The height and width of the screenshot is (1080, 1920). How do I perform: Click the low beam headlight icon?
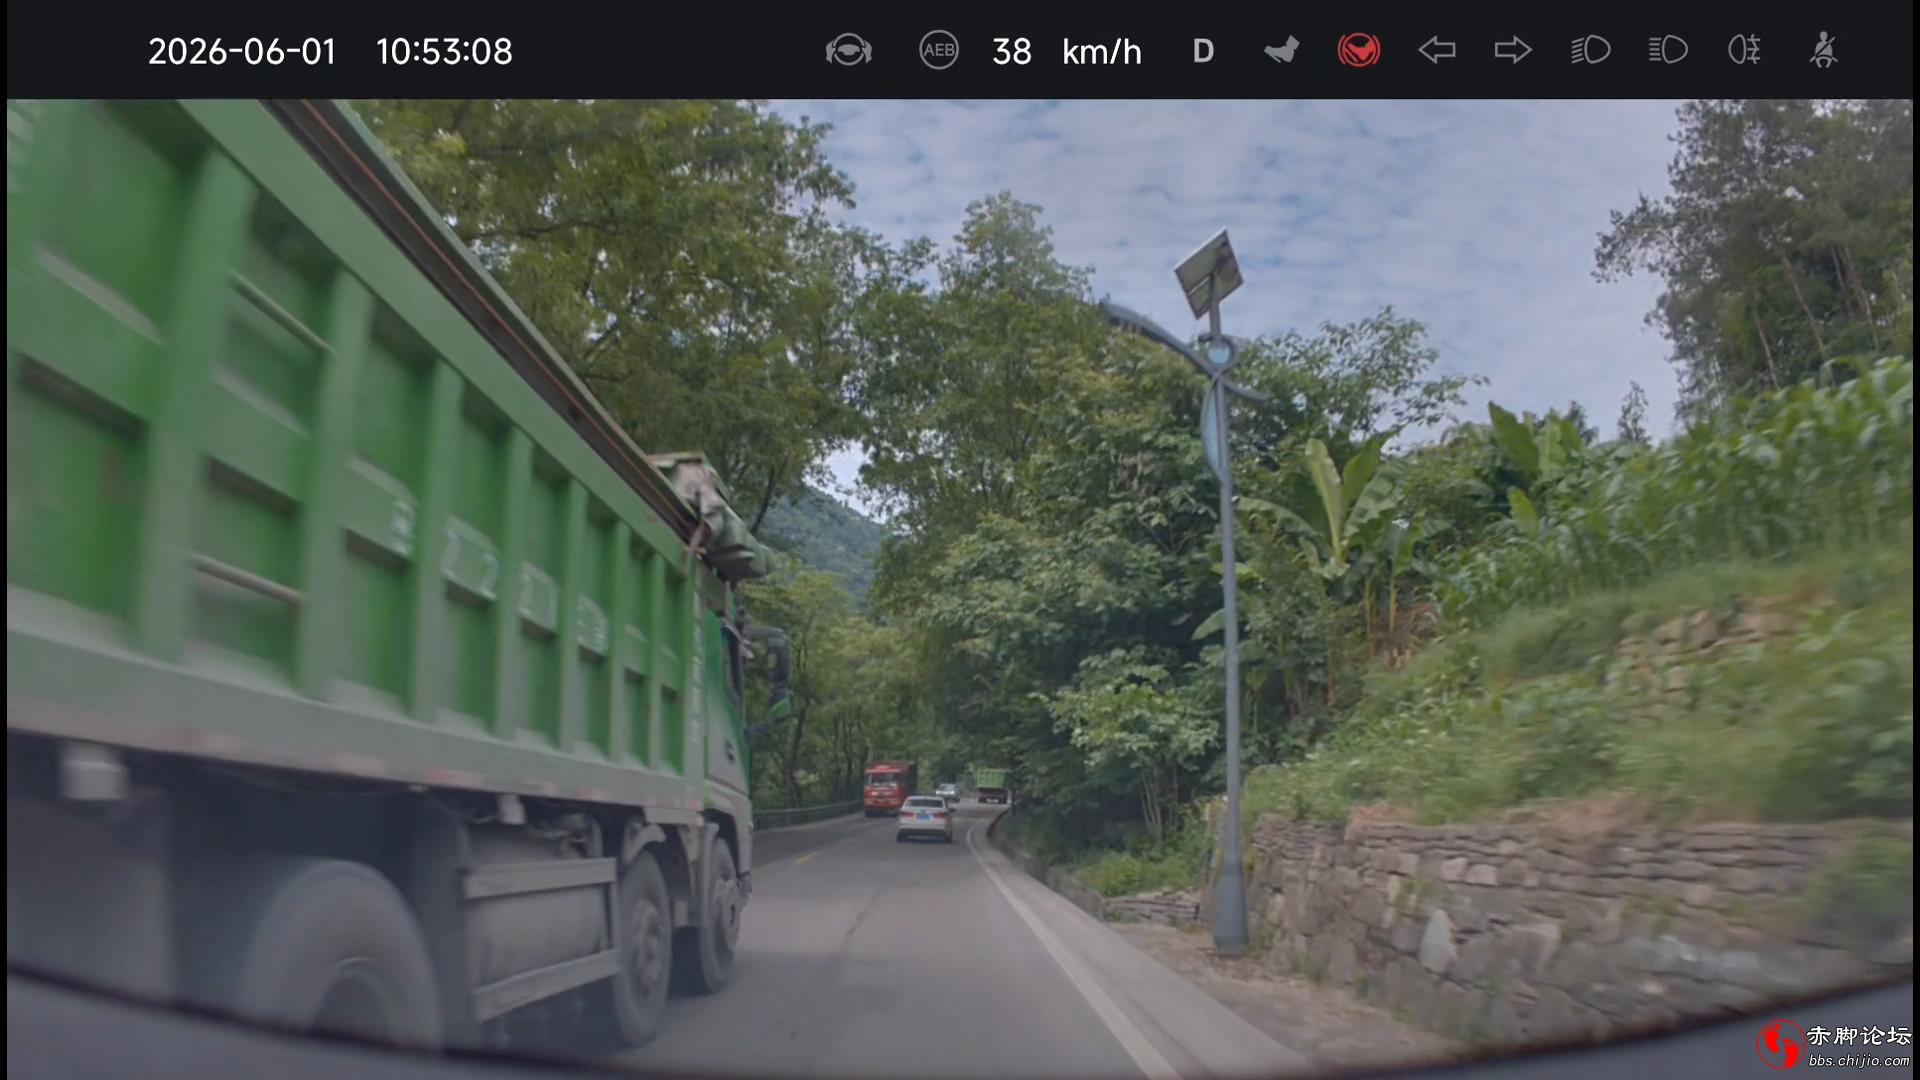1590,50
